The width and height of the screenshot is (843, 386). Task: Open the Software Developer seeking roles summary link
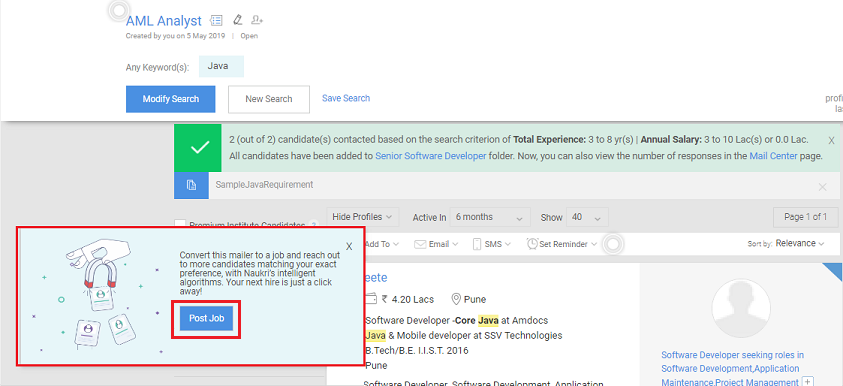tap(732, 369)
